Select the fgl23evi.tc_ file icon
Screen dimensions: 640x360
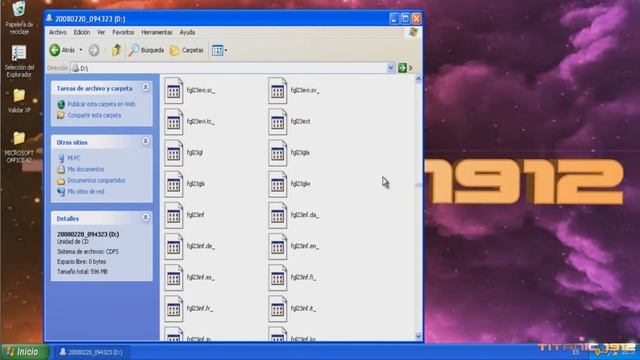coord(174,122)
